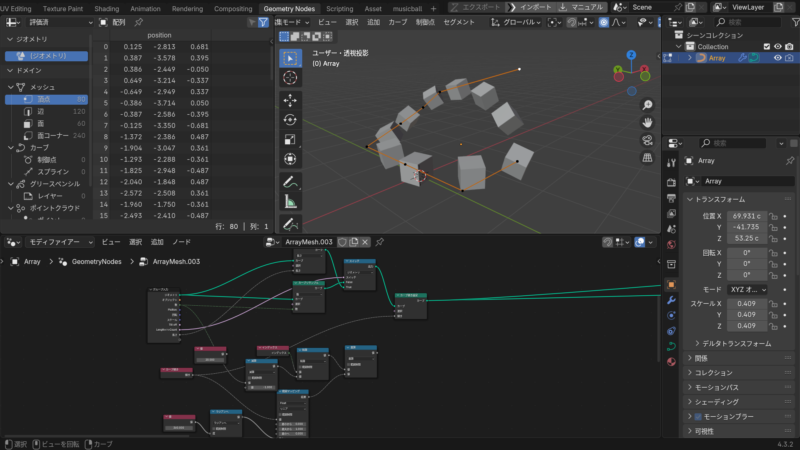The image size is (800, 450).
Task: Activate the 3D cursor tool
Action: [290, 78]
